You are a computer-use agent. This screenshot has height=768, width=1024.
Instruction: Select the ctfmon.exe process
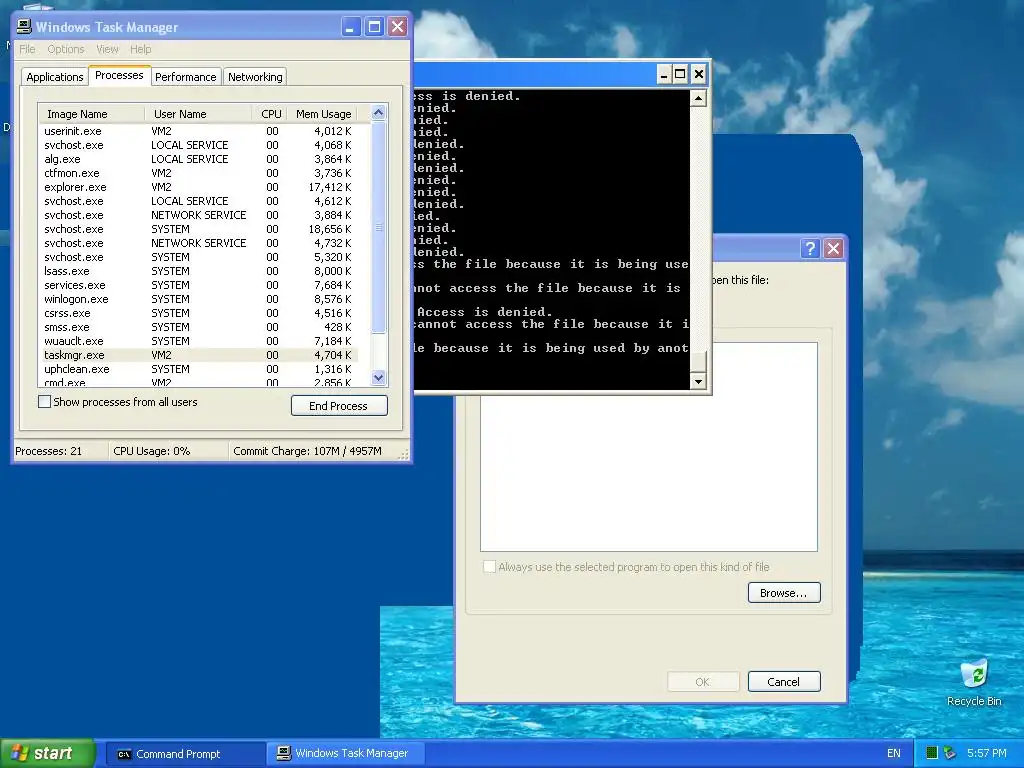(198, 173)
